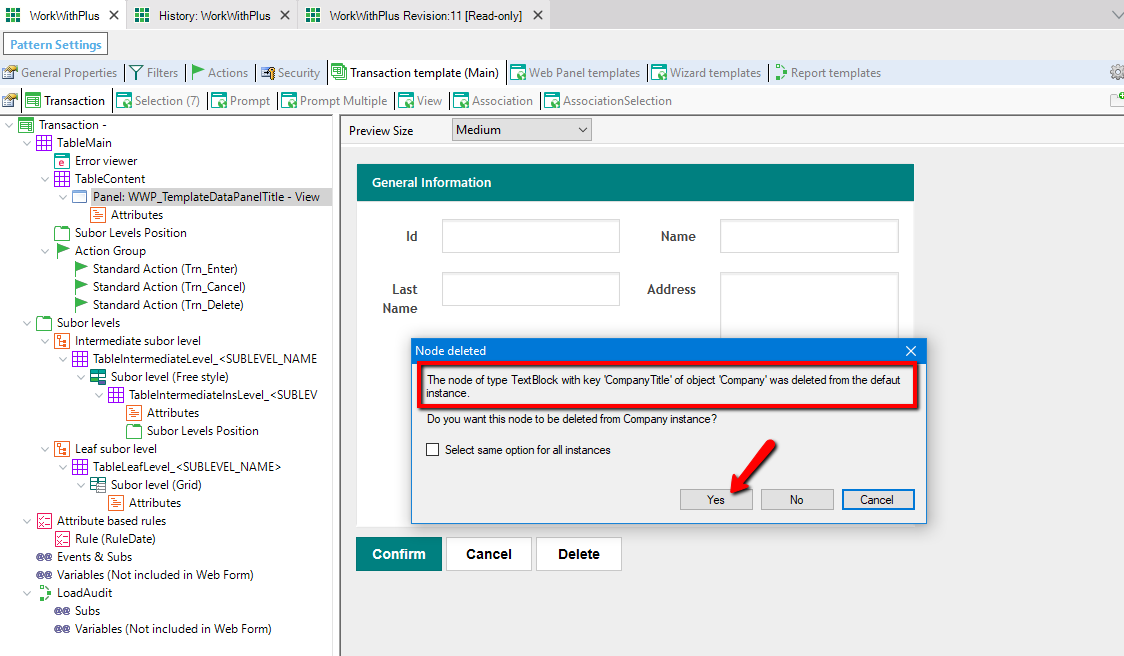Click the Rule (RuleDate) icon in tree

pos(62,539)
